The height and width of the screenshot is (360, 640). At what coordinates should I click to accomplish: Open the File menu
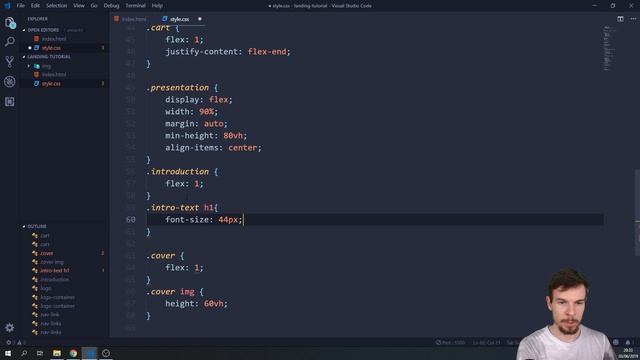(20, 6)
